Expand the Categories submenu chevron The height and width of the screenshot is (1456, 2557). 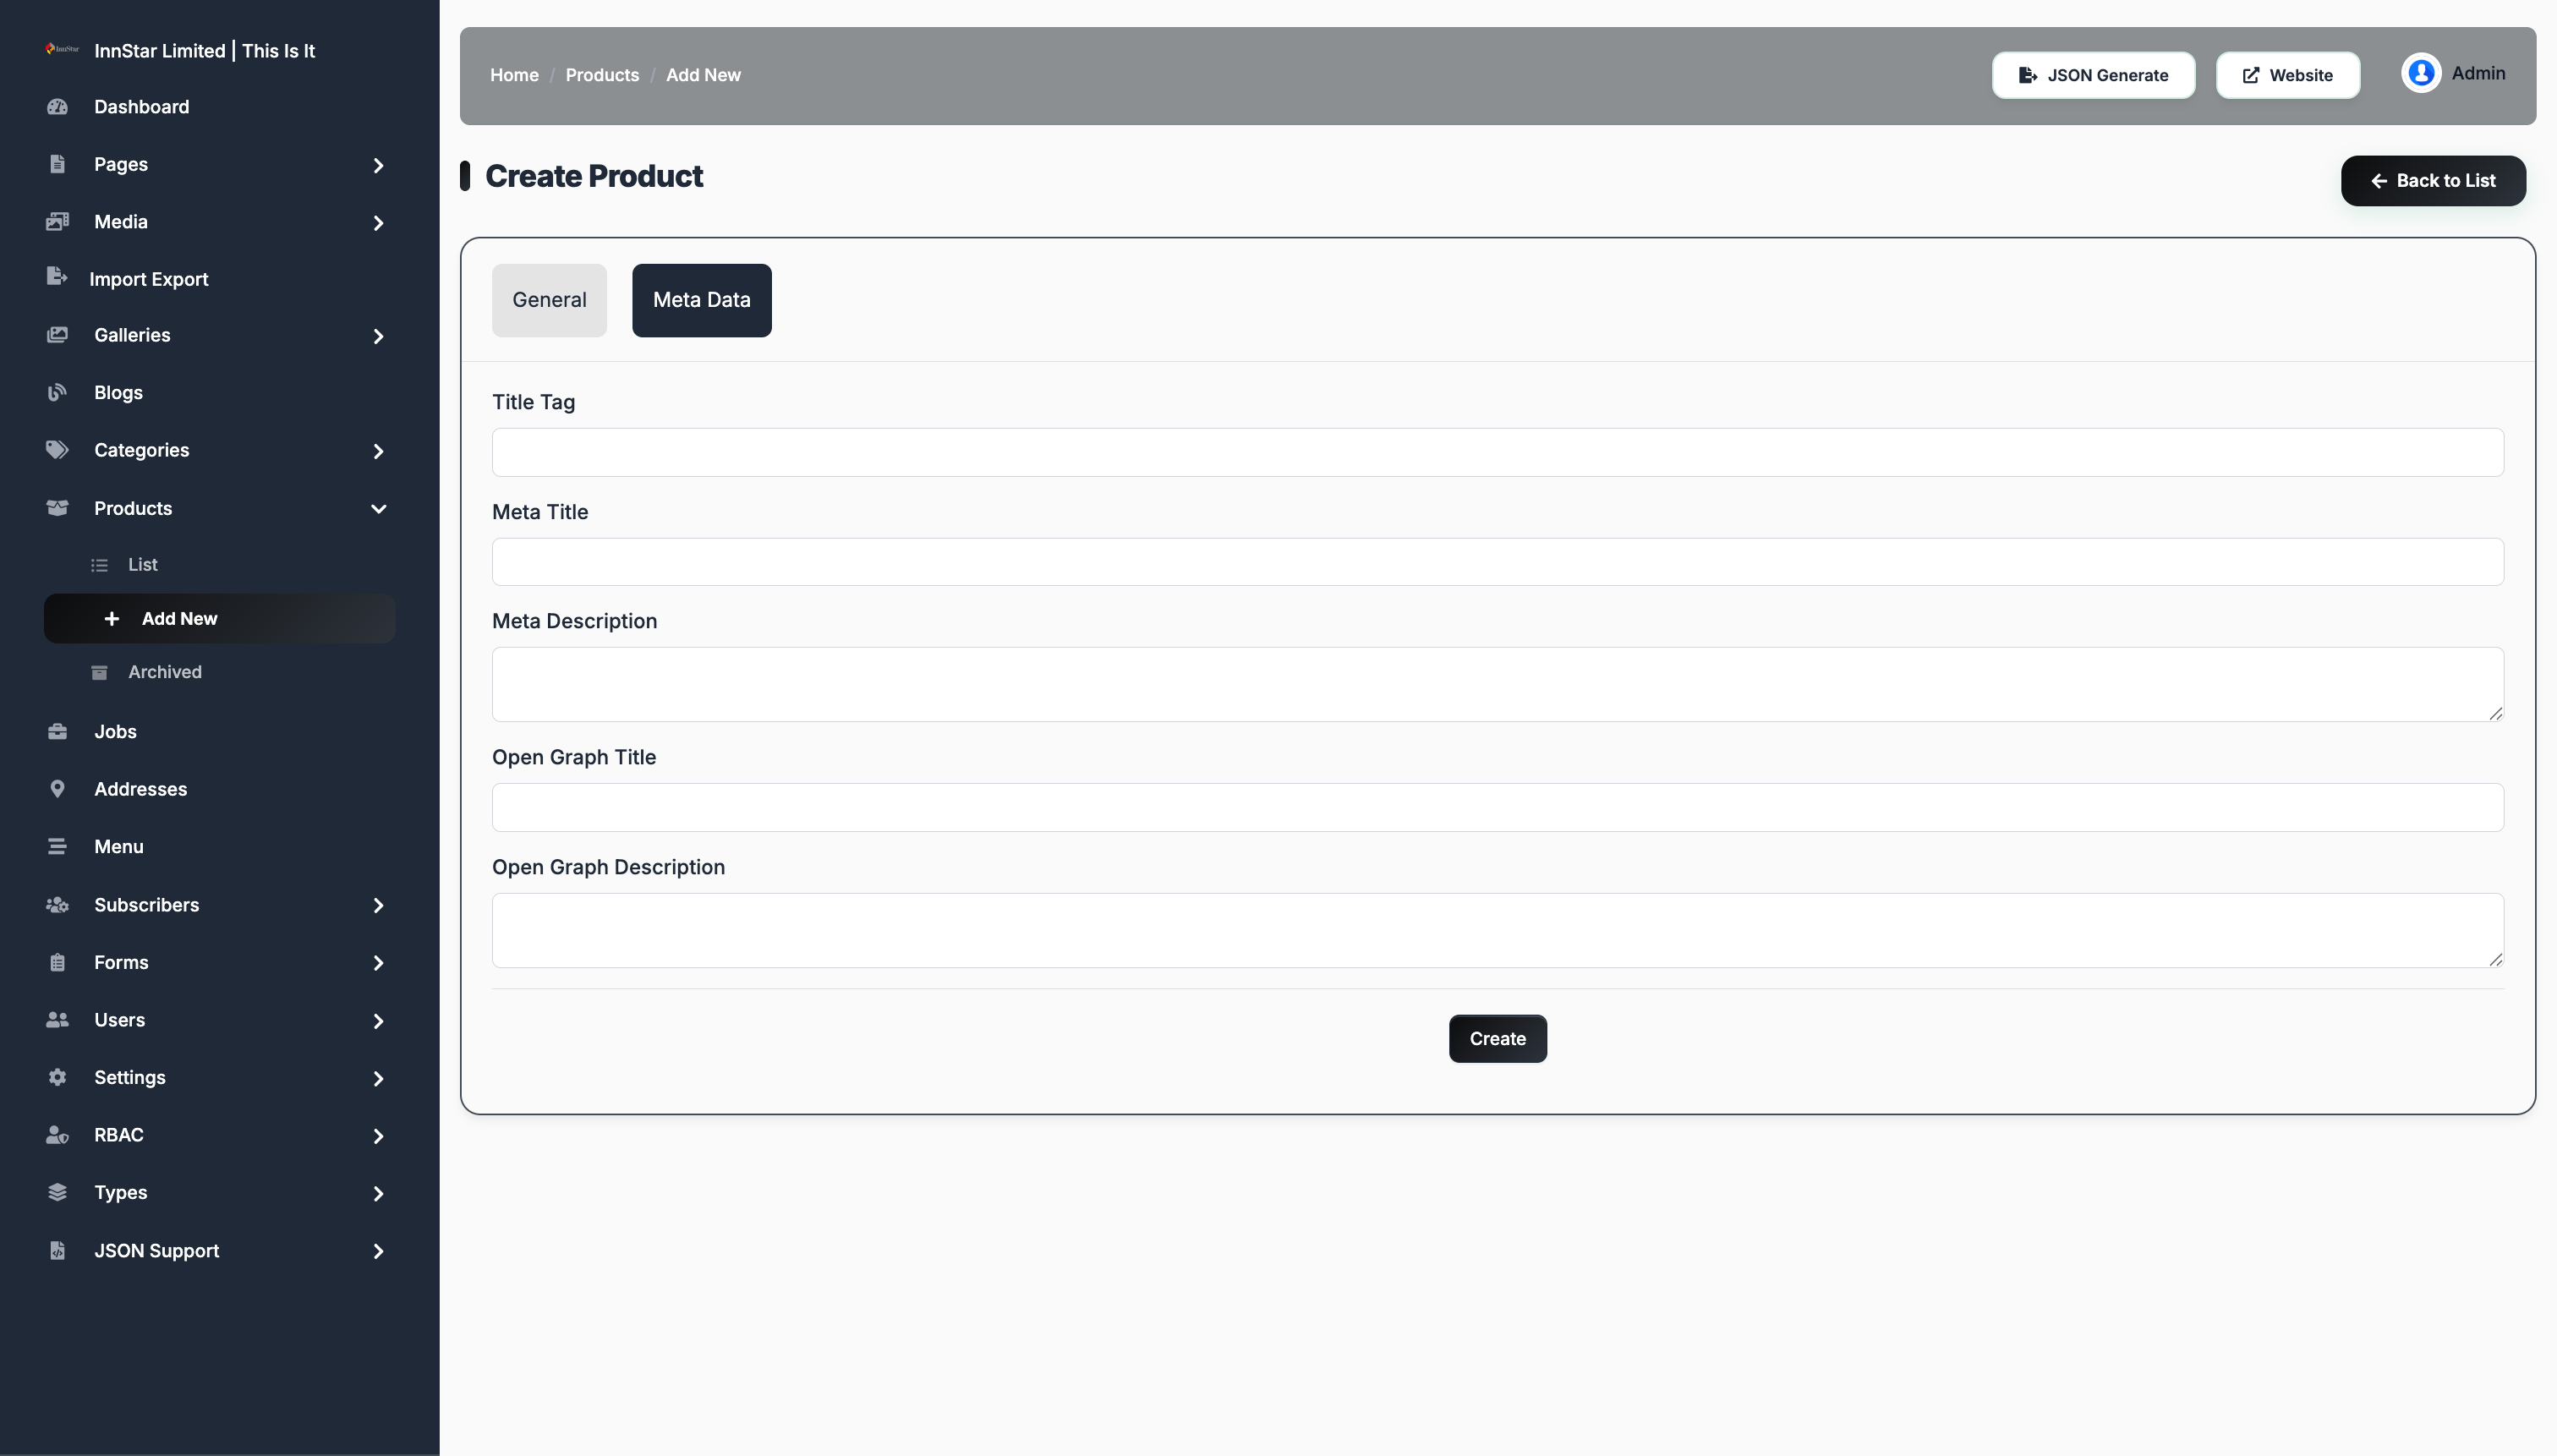point(378,452)
